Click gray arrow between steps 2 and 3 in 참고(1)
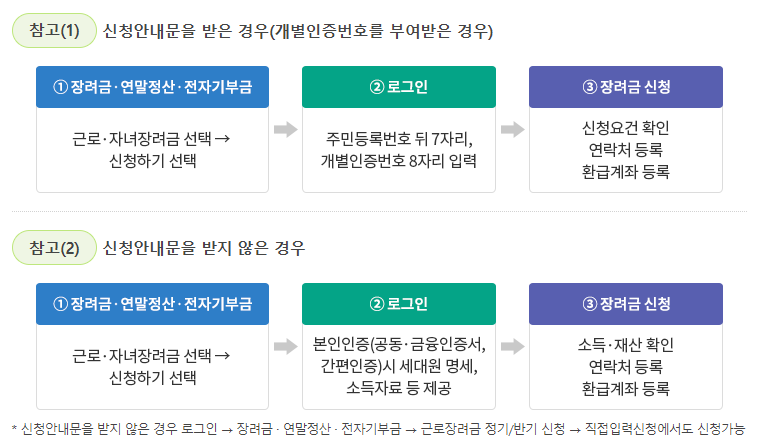761x445 pixels. pos(513,130)
